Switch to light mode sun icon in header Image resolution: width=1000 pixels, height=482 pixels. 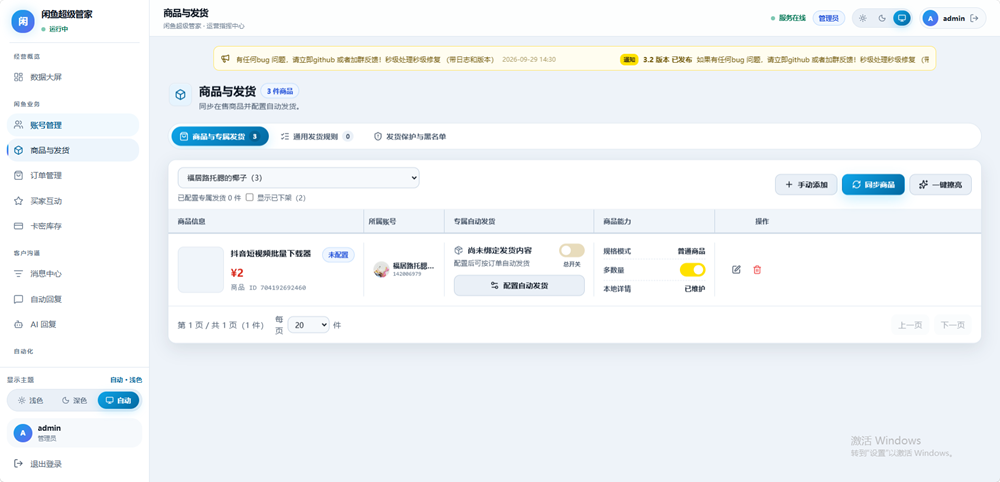pyautogui.click(x=863, y=18)
